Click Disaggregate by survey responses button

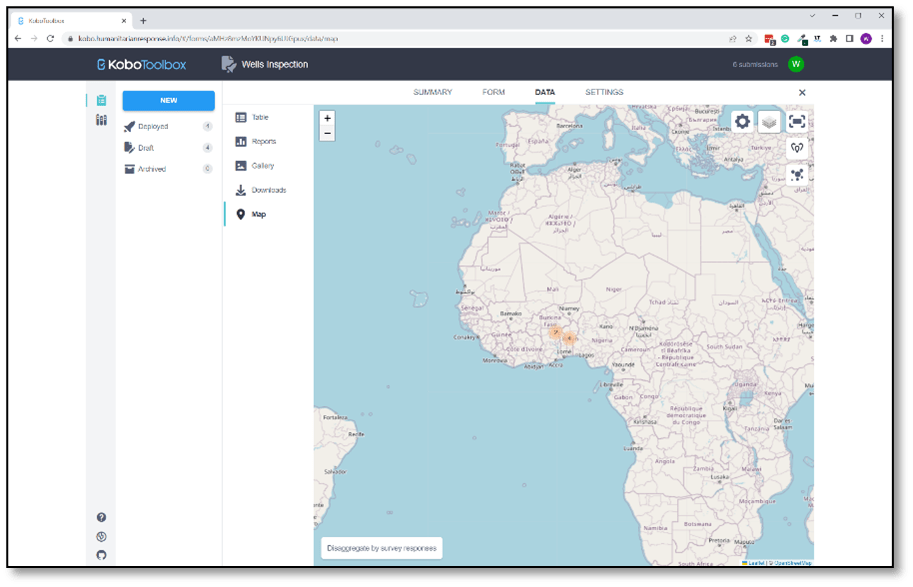[381, 548]
